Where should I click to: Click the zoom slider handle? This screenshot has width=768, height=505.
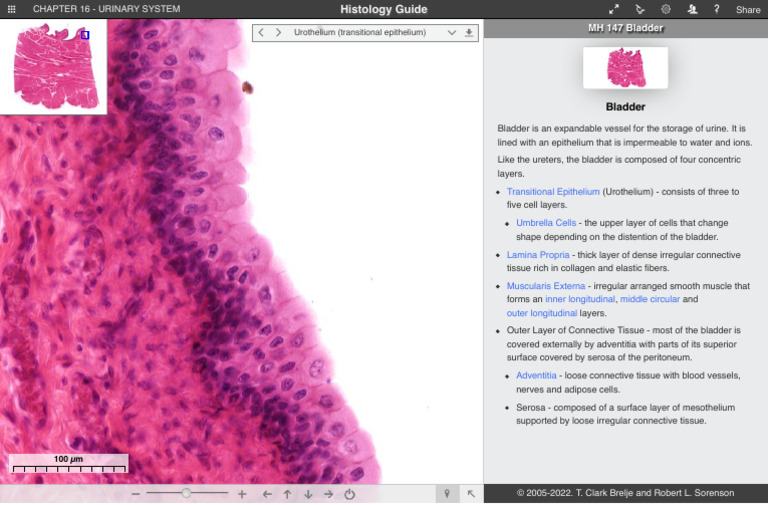186,494
